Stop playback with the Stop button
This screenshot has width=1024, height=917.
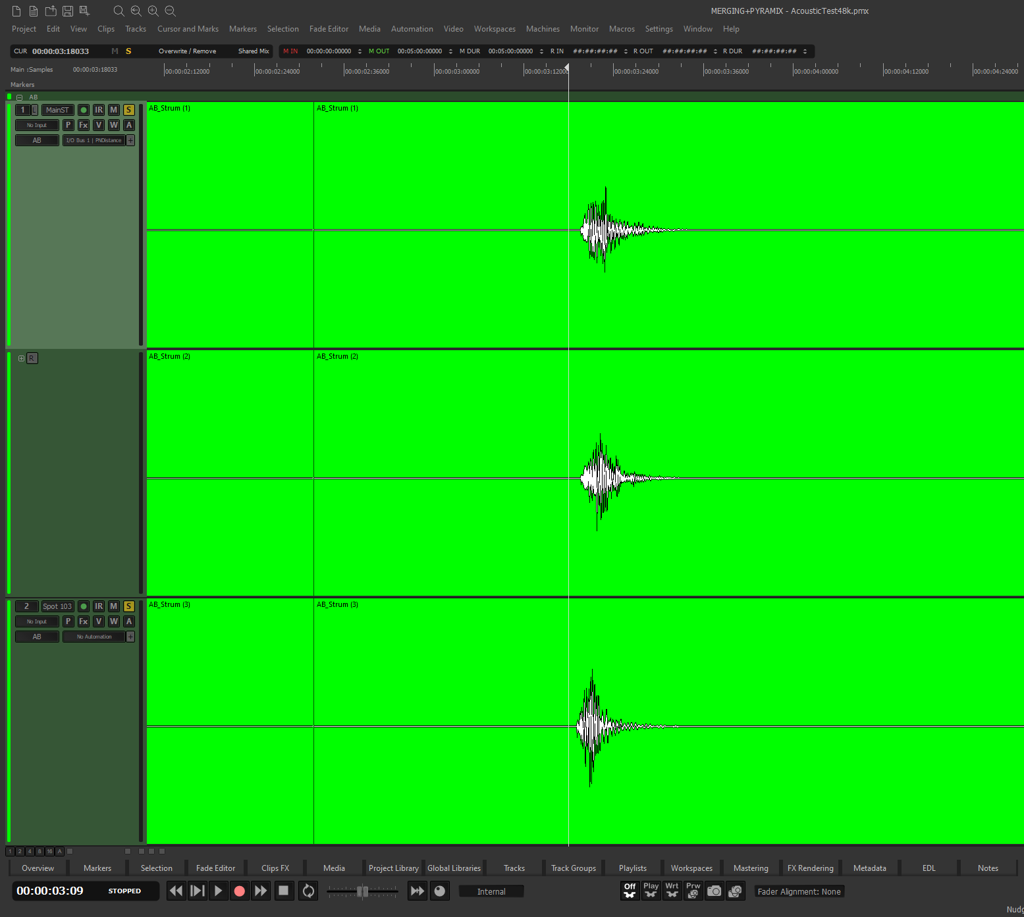[x=283, y=891]
